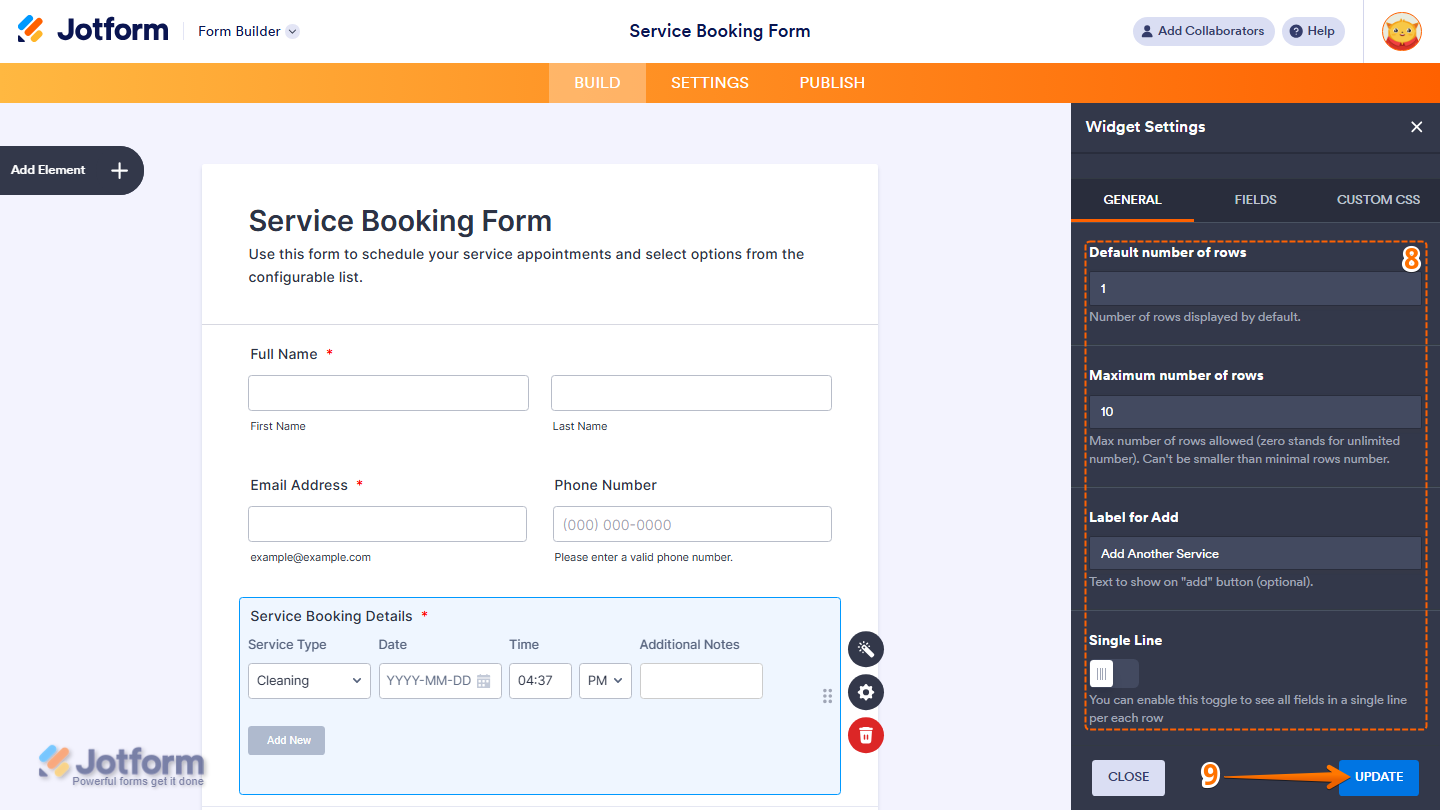The width and height of the screenshot is (1440, 810).
Task: Delete the widget with the red trash icon
Action: tap(865, 735)
